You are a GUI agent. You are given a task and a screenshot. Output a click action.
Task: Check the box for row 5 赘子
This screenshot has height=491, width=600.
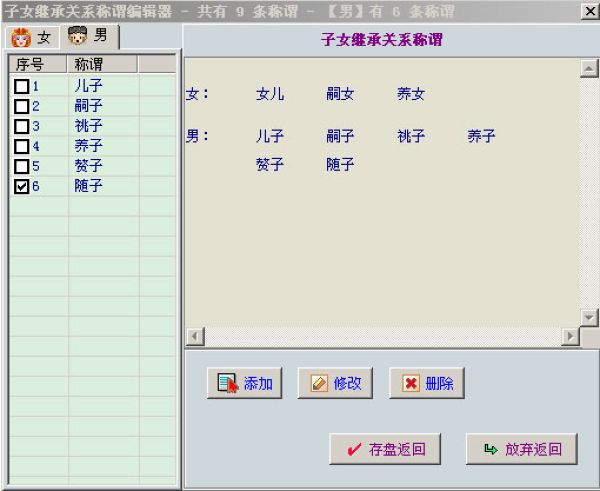click(x=21, y=166)
